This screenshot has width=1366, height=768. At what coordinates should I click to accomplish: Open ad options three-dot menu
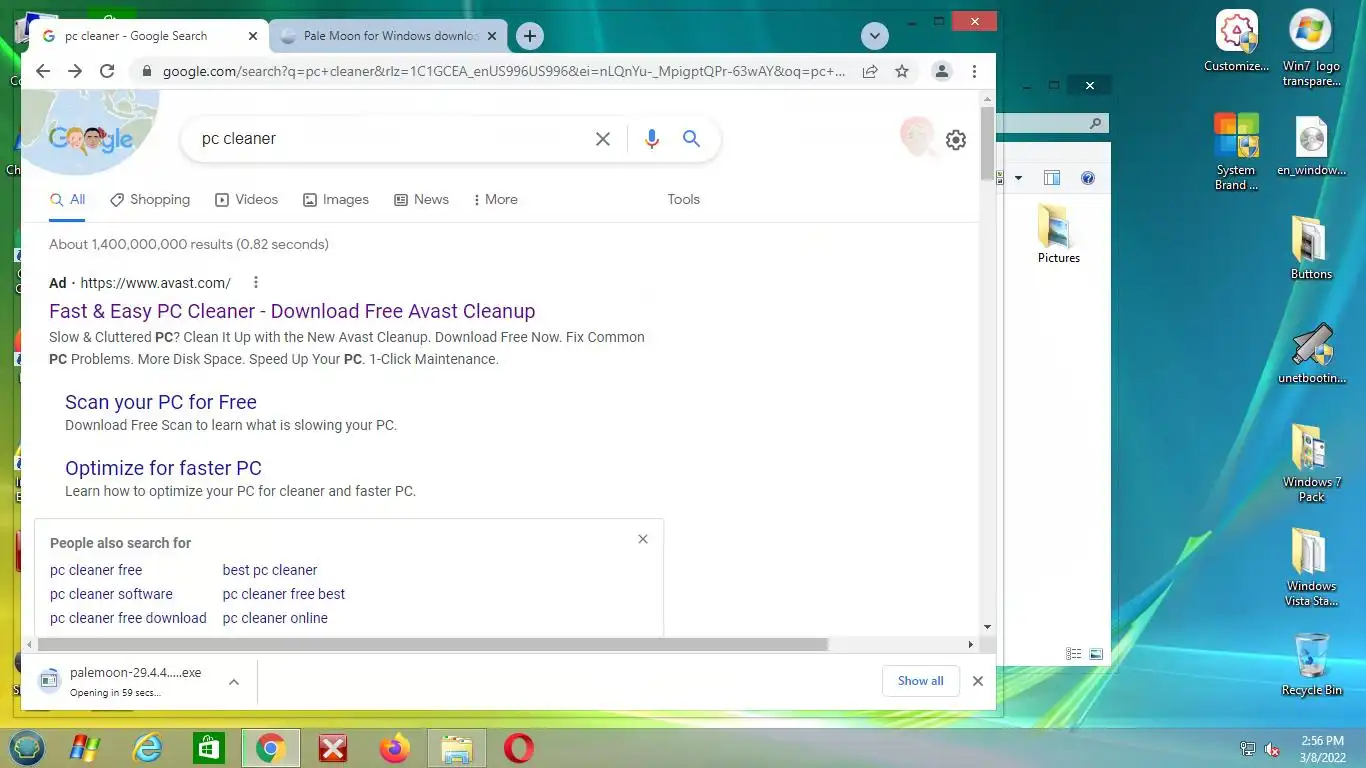pyautogui.click(x=256, y=282)
